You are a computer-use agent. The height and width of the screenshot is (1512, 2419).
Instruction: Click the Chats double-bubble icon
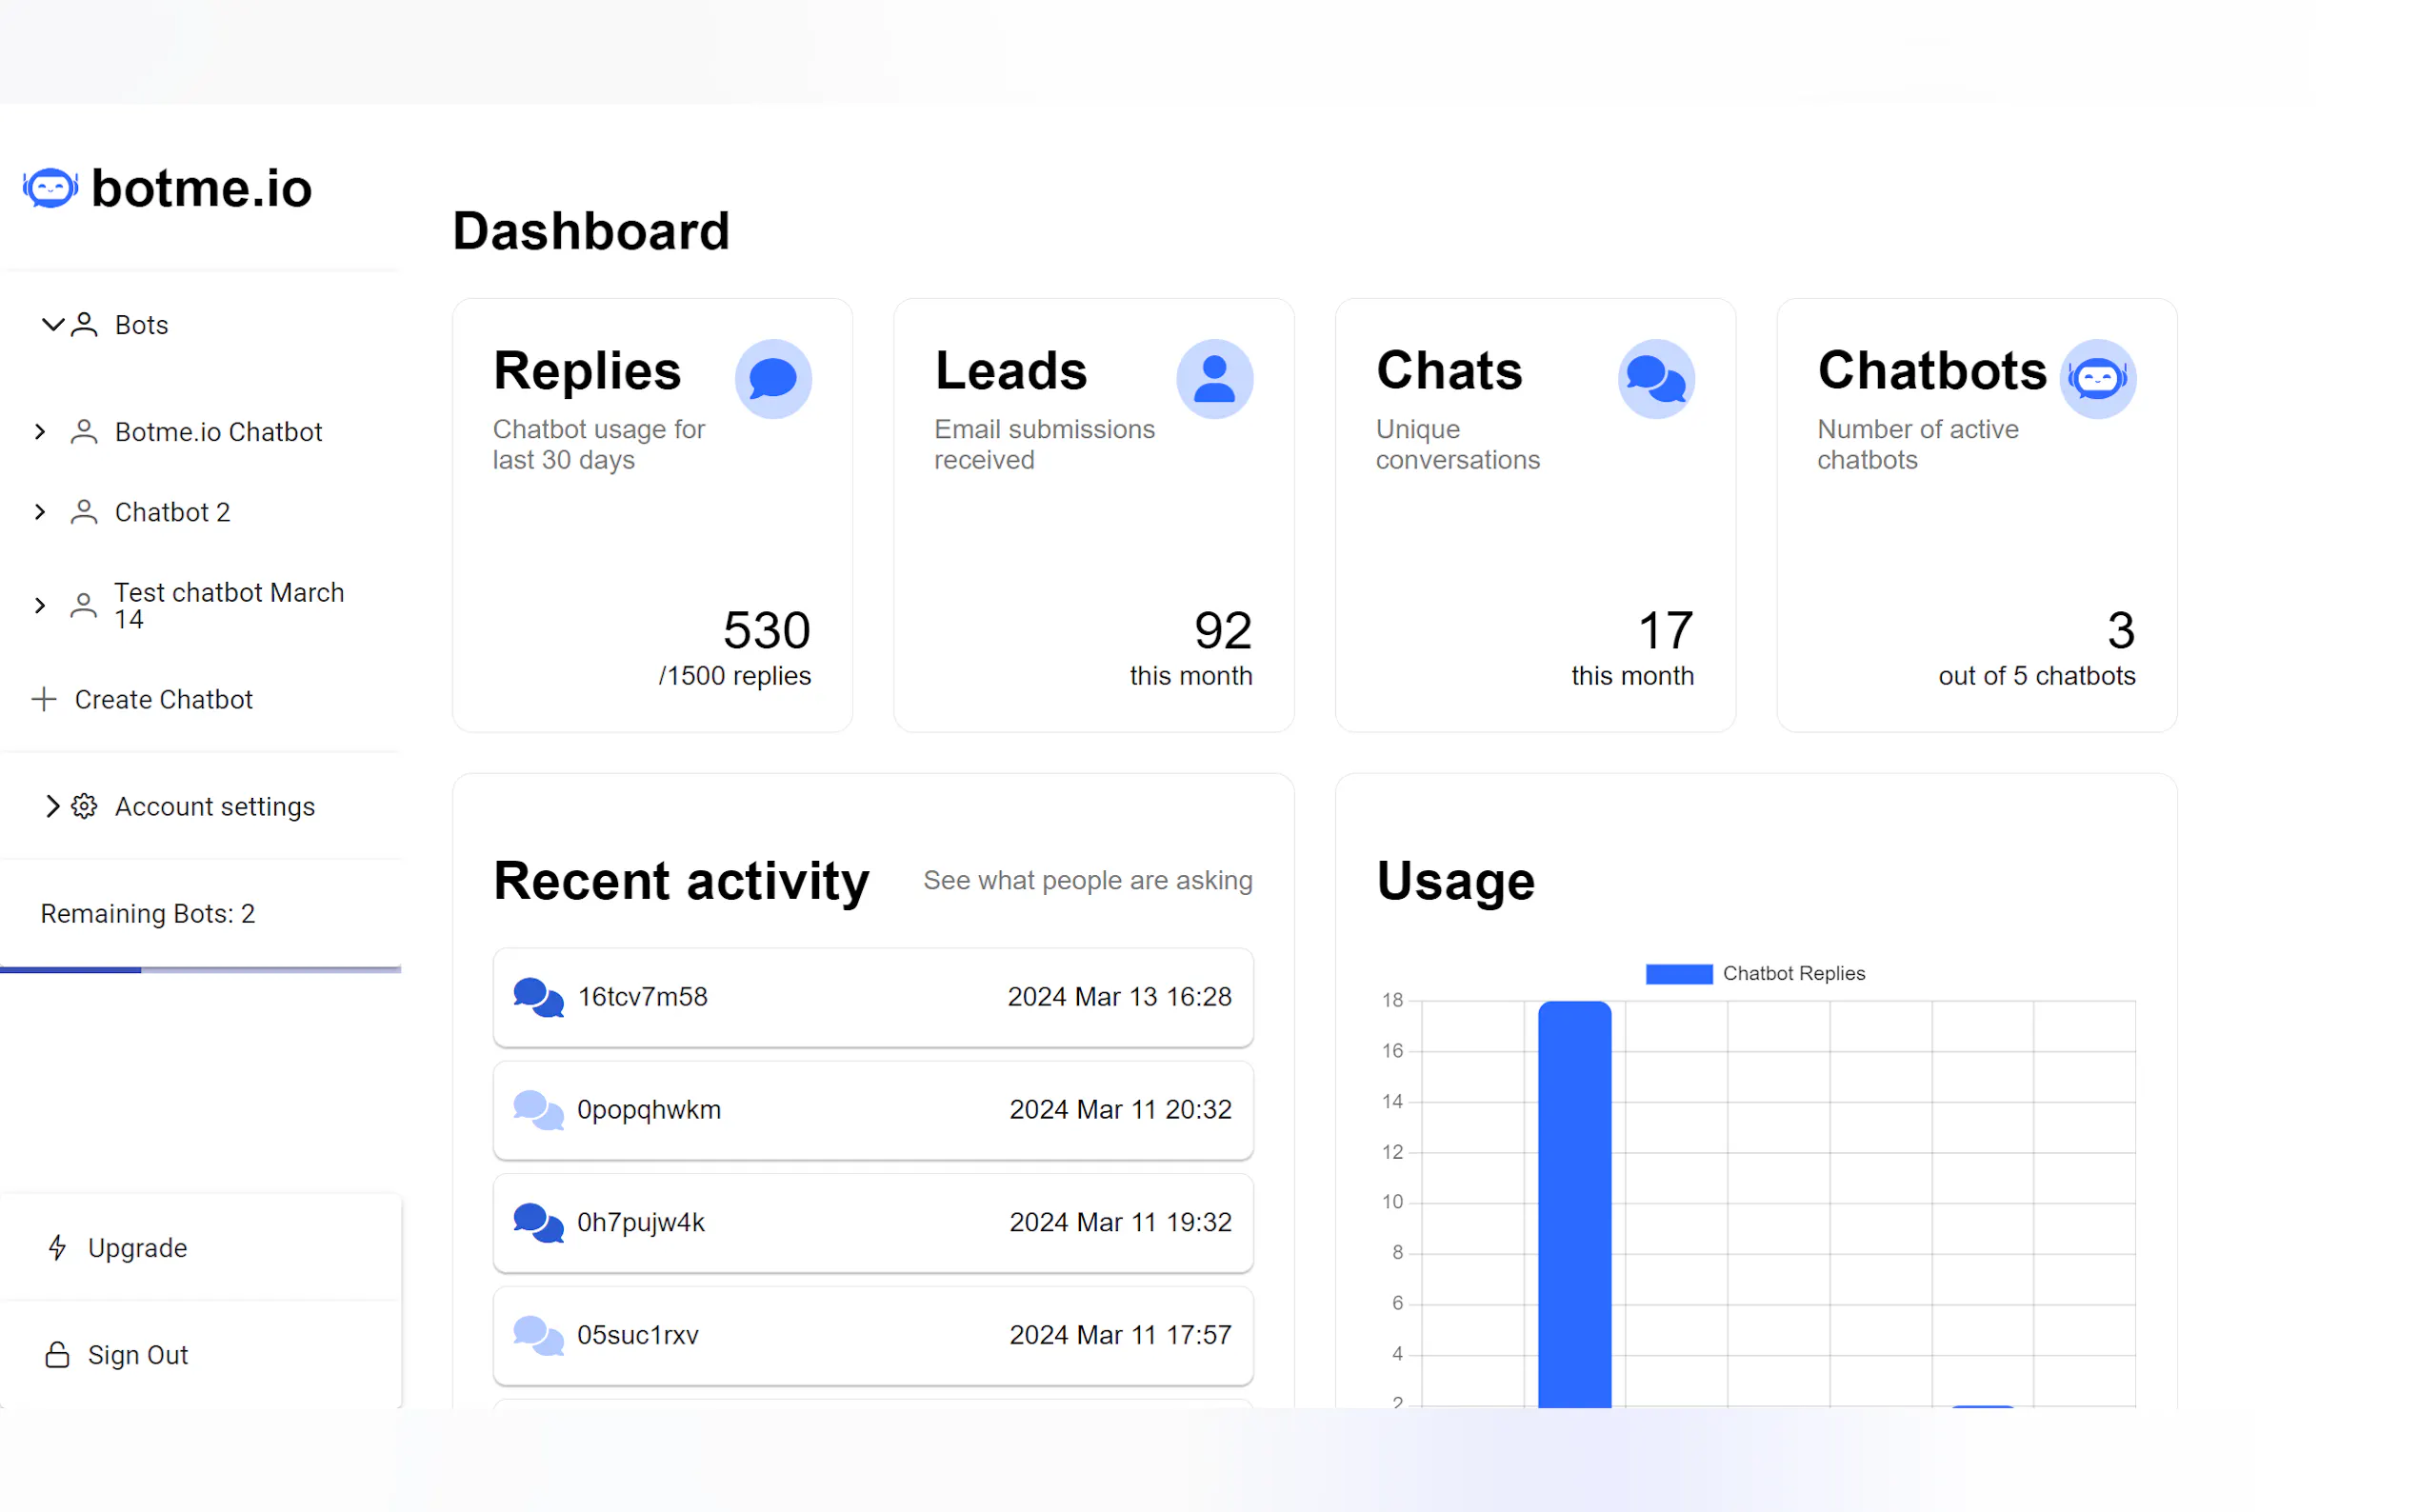point(1655,379)
